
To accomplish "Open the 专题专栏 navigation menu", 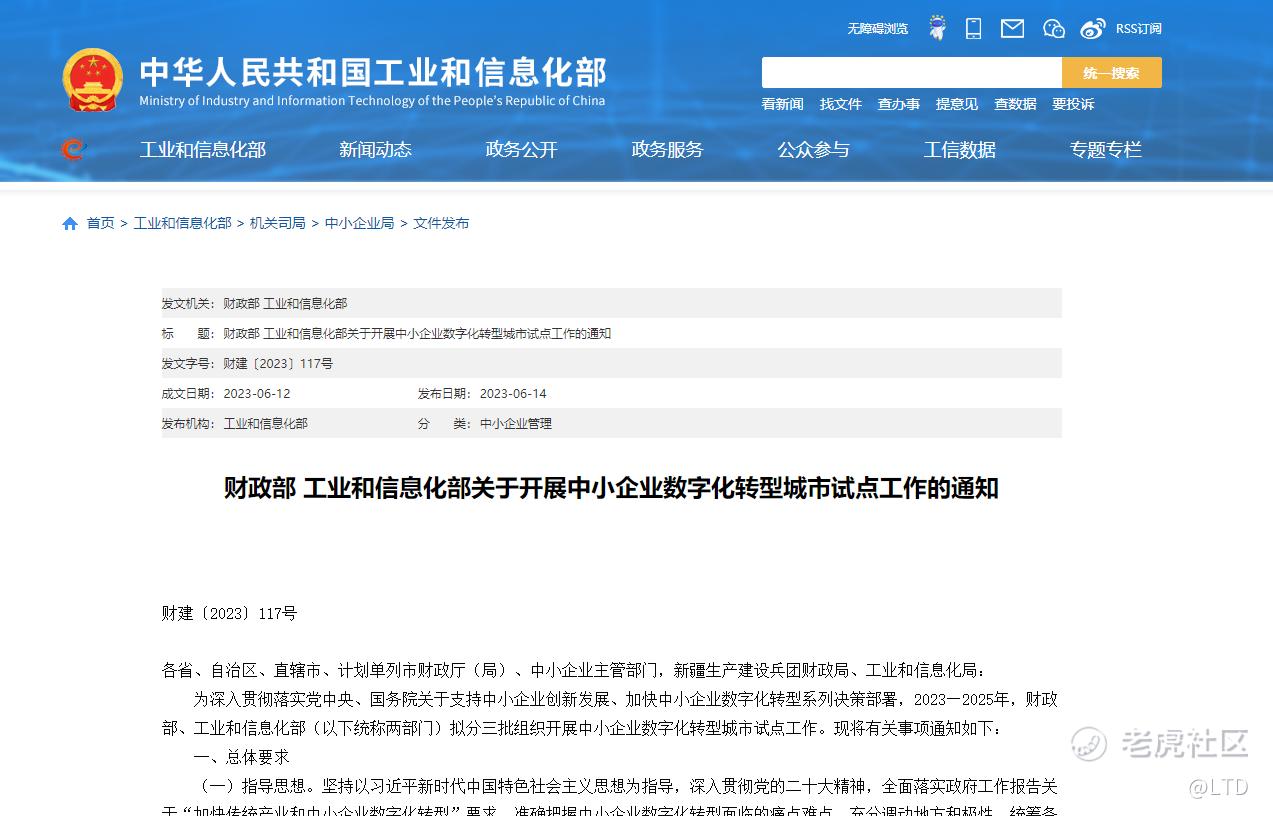I will [x=1105, y=150].
